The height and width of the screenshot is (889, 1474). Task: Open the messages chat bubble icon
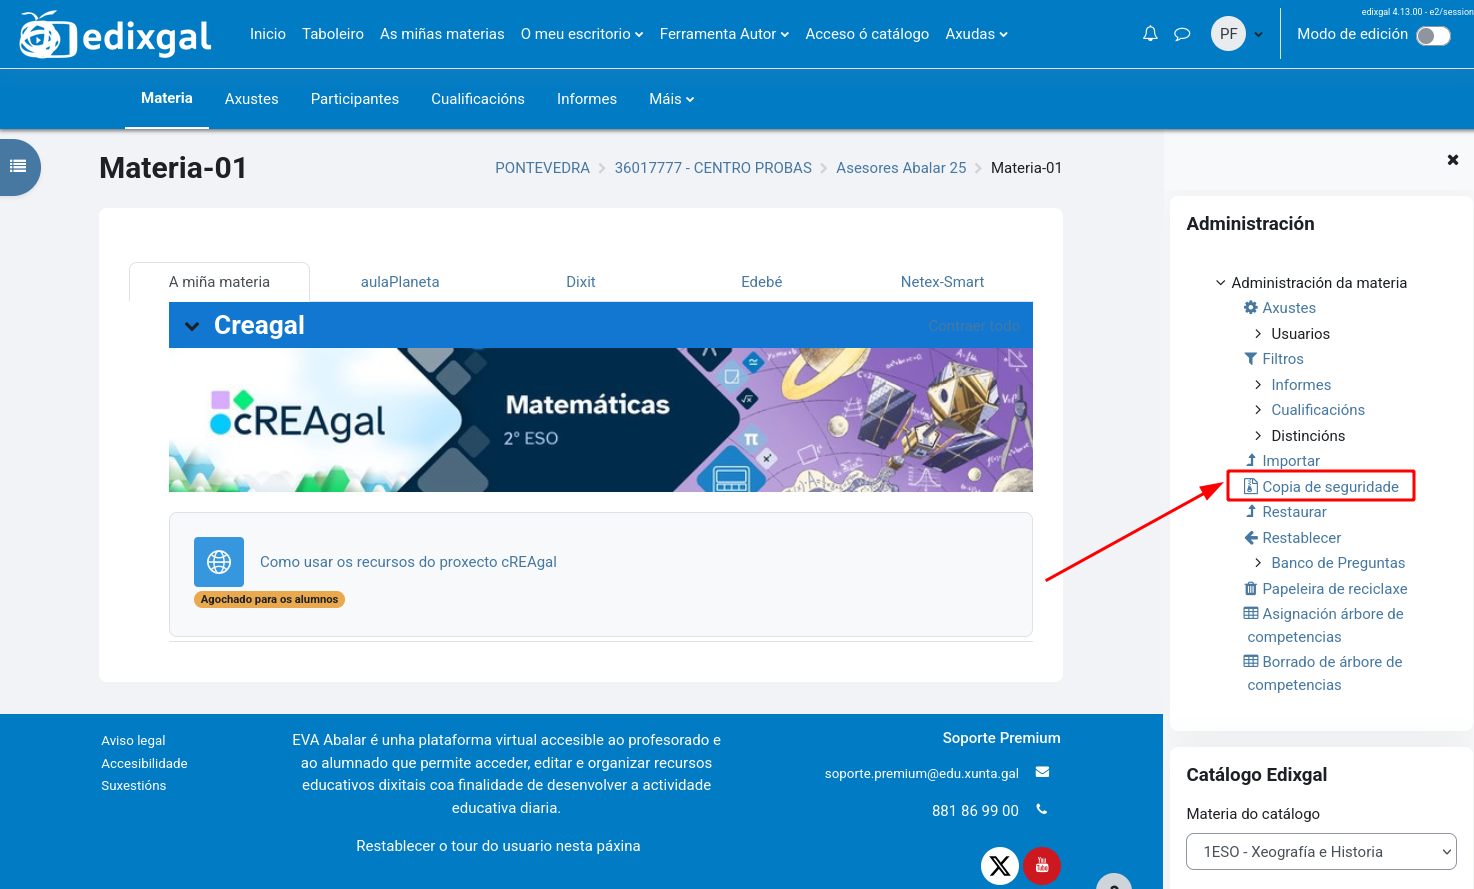[1182, 33]
